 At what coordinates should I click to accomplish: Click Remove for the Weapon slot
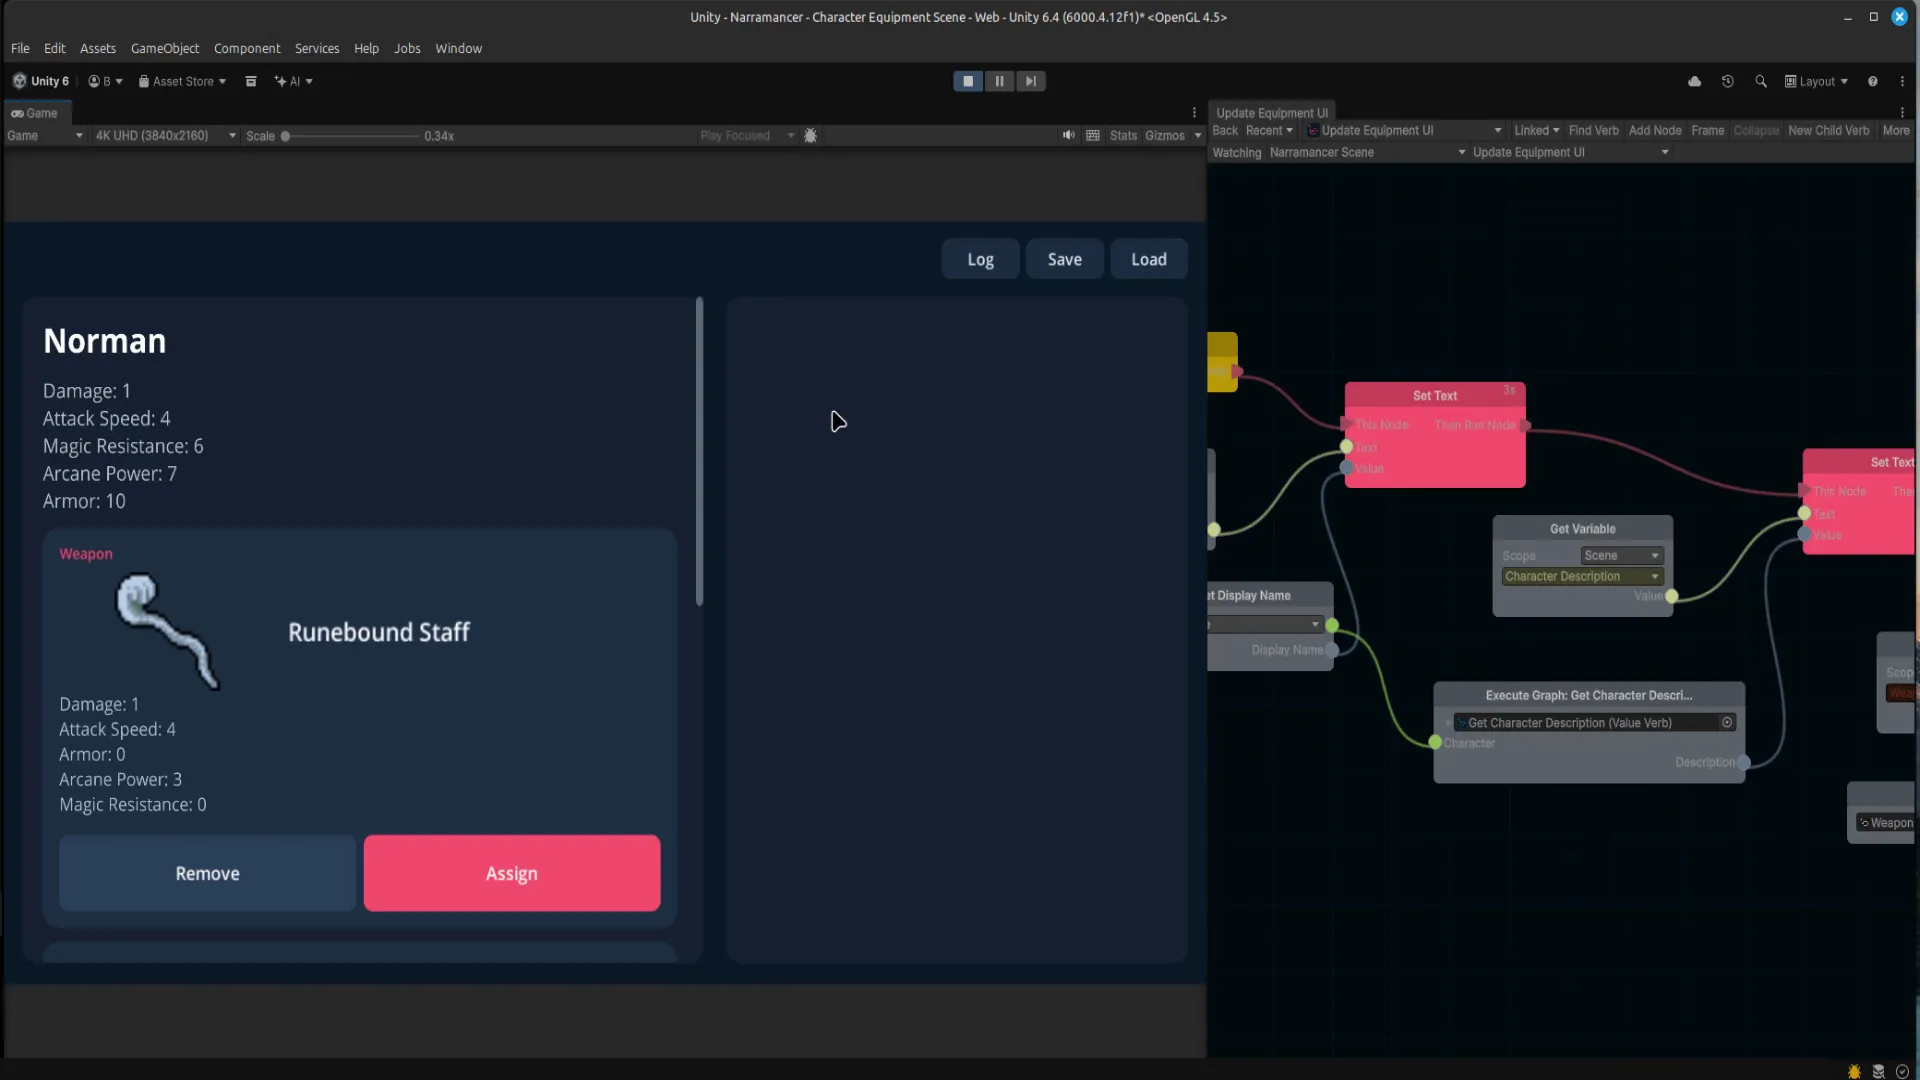click(207, 873)
